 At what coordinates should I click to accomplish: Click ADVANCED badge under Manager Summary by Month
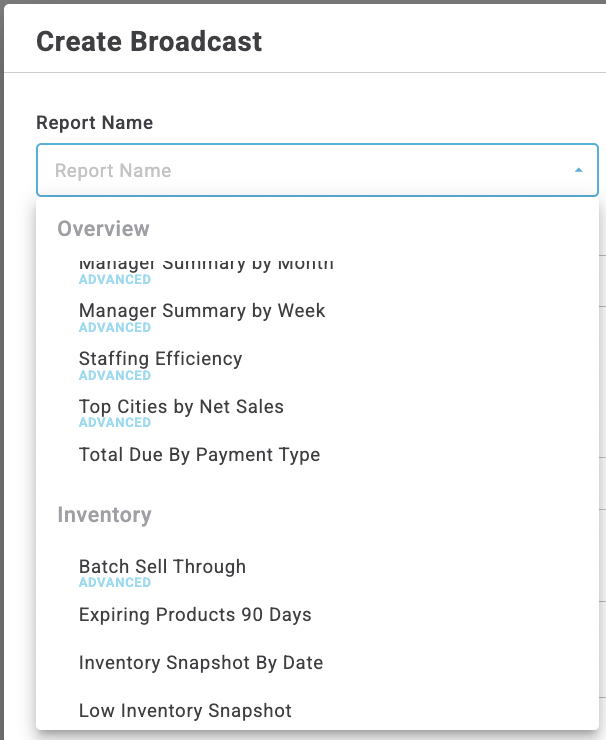point(115,280)
